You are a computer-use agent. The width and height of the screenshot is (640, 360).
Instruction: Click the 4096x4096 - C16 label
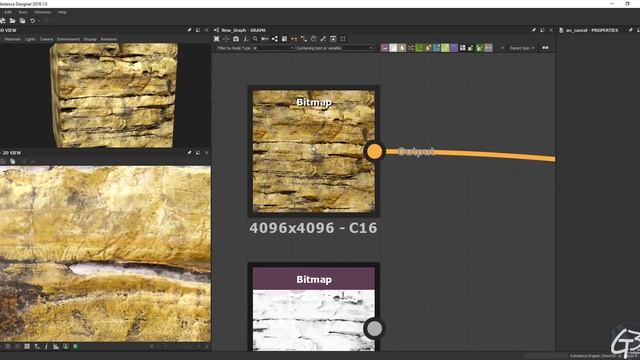coord(313,228)
